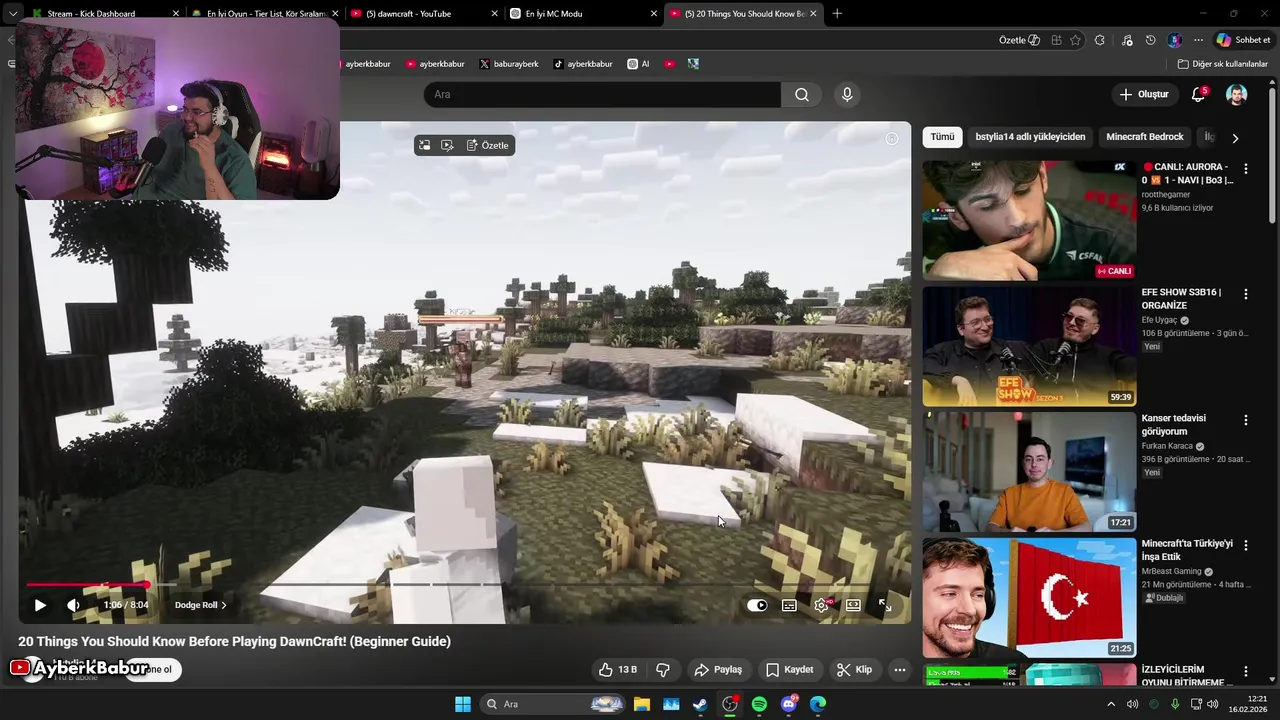The width and height of the screenshot is (1280, 720).
Task: Open options for CANLI AURORA video
Action: 1246,169
